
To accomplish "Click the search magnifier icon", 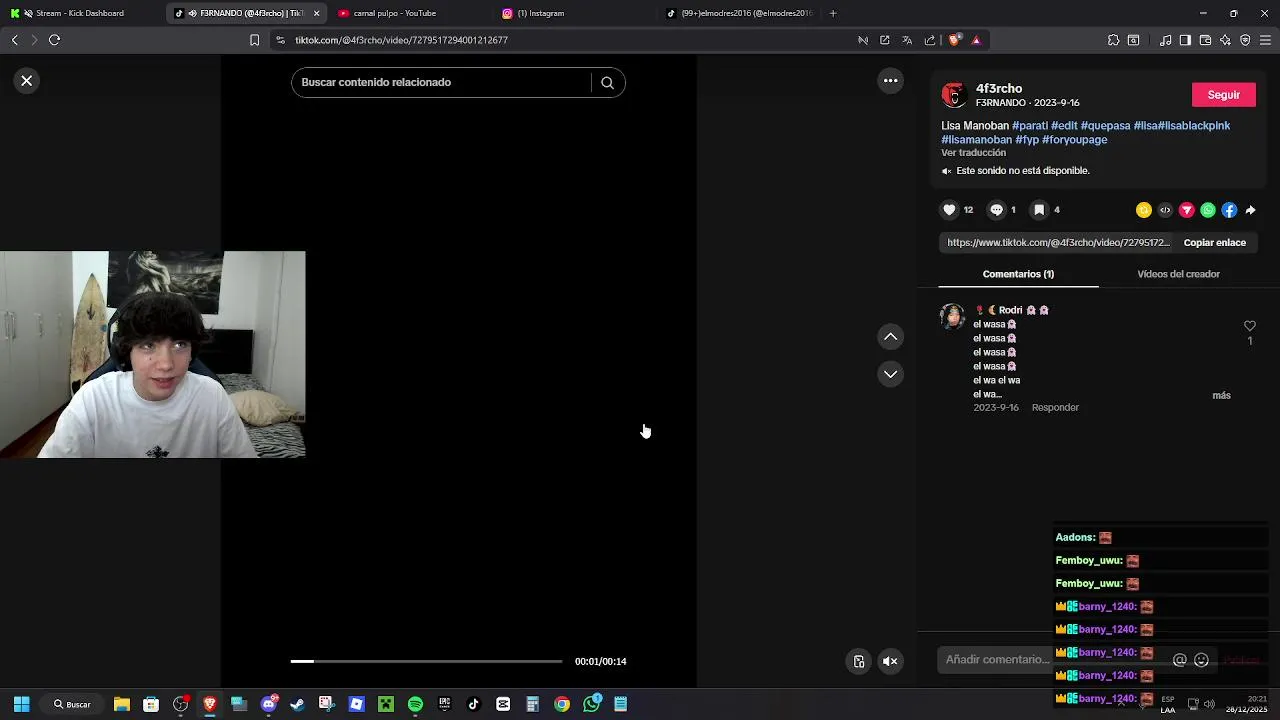I will [607, 83].
